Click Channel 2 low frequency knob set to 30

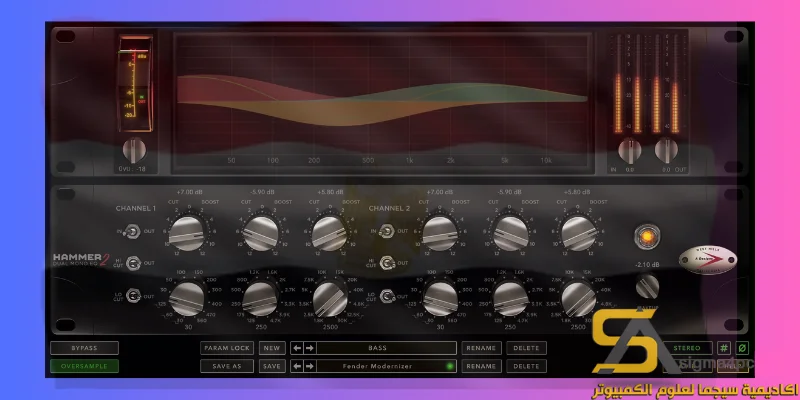coord(439,298)
